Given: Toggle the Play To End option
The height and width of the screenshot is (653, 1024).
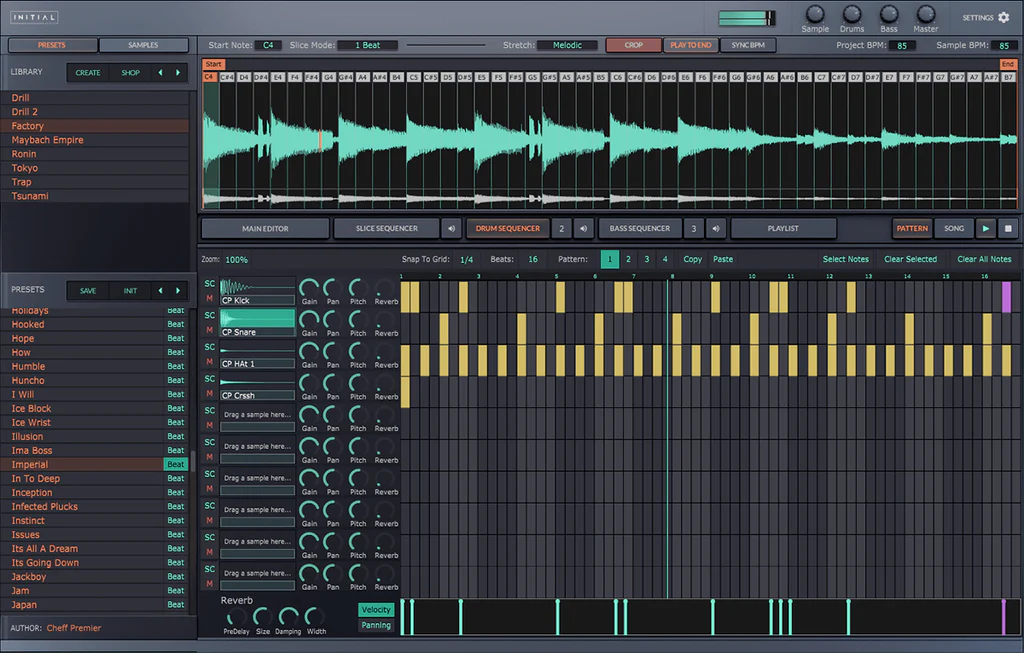Looking at the screenshot, I should click(690, 45).
